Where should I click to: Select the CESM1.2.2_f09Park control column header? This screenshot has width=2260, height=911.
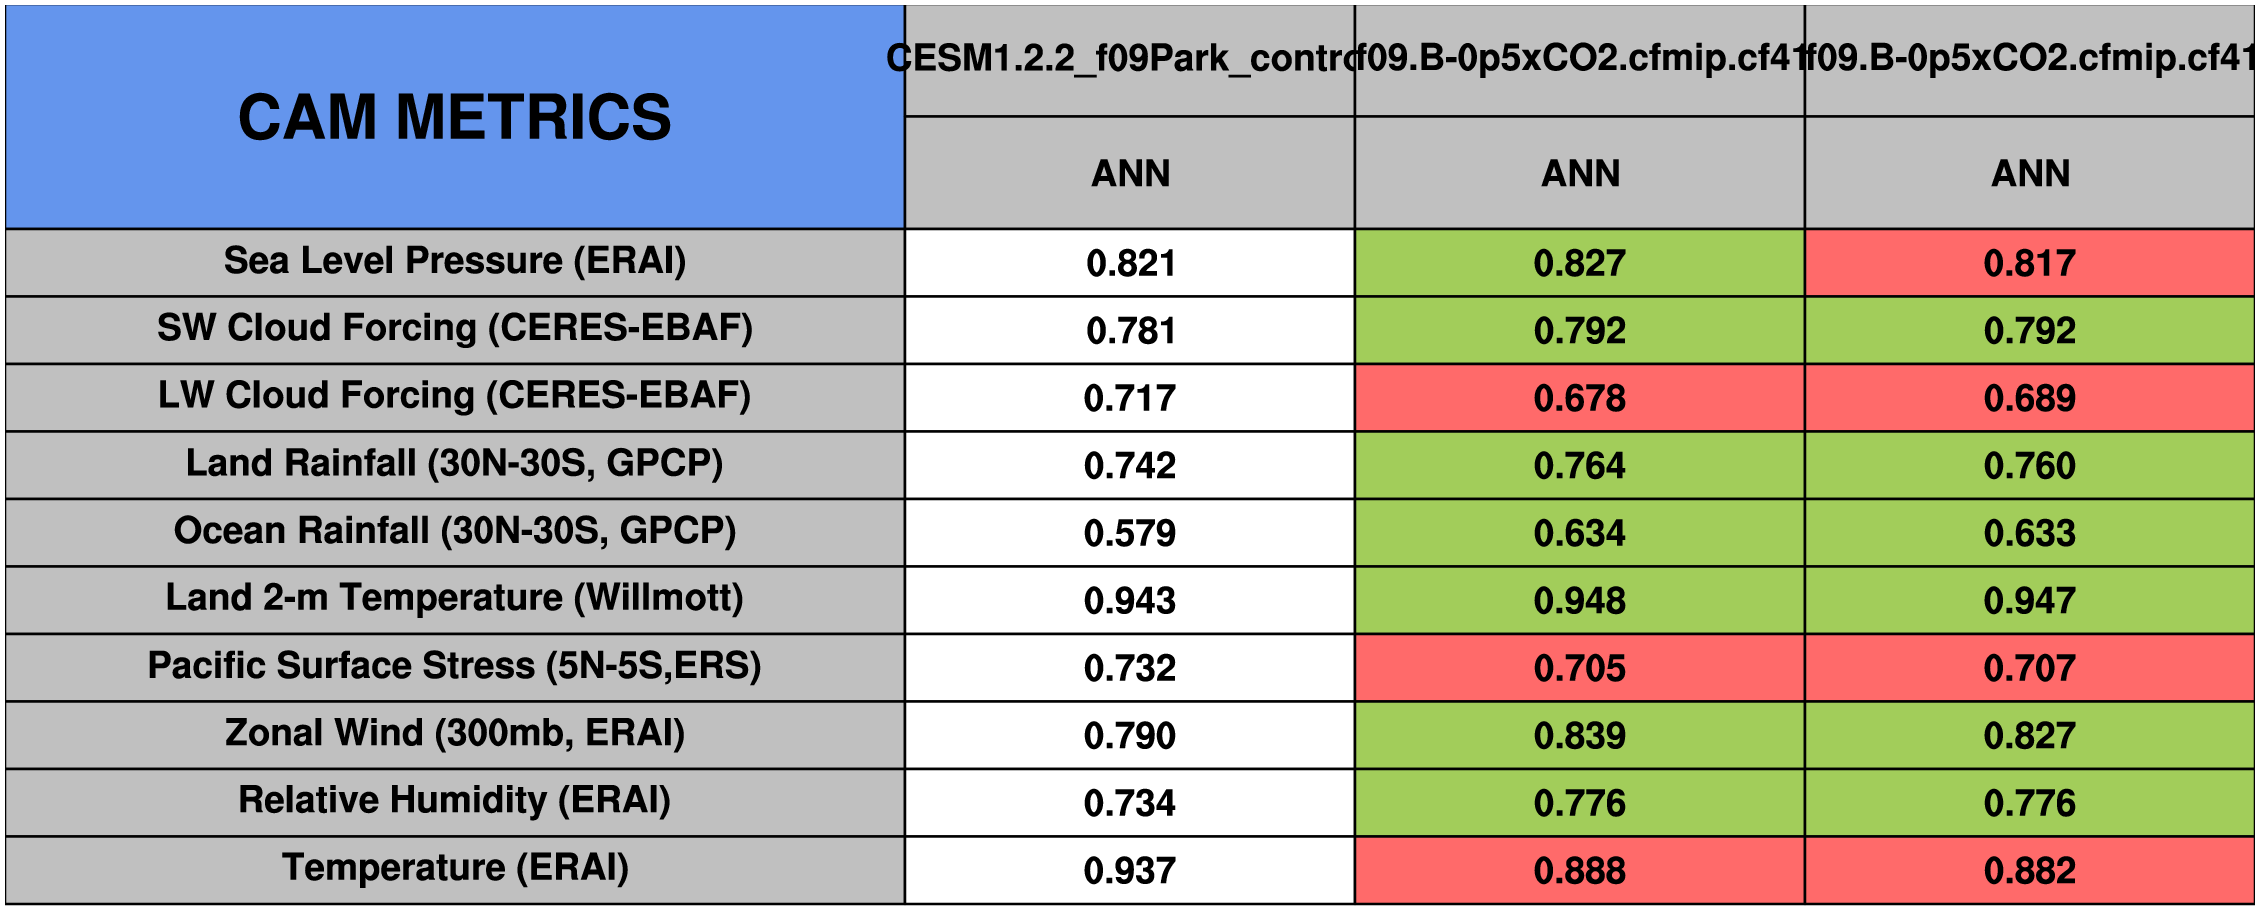click(x=1129, y=59)
